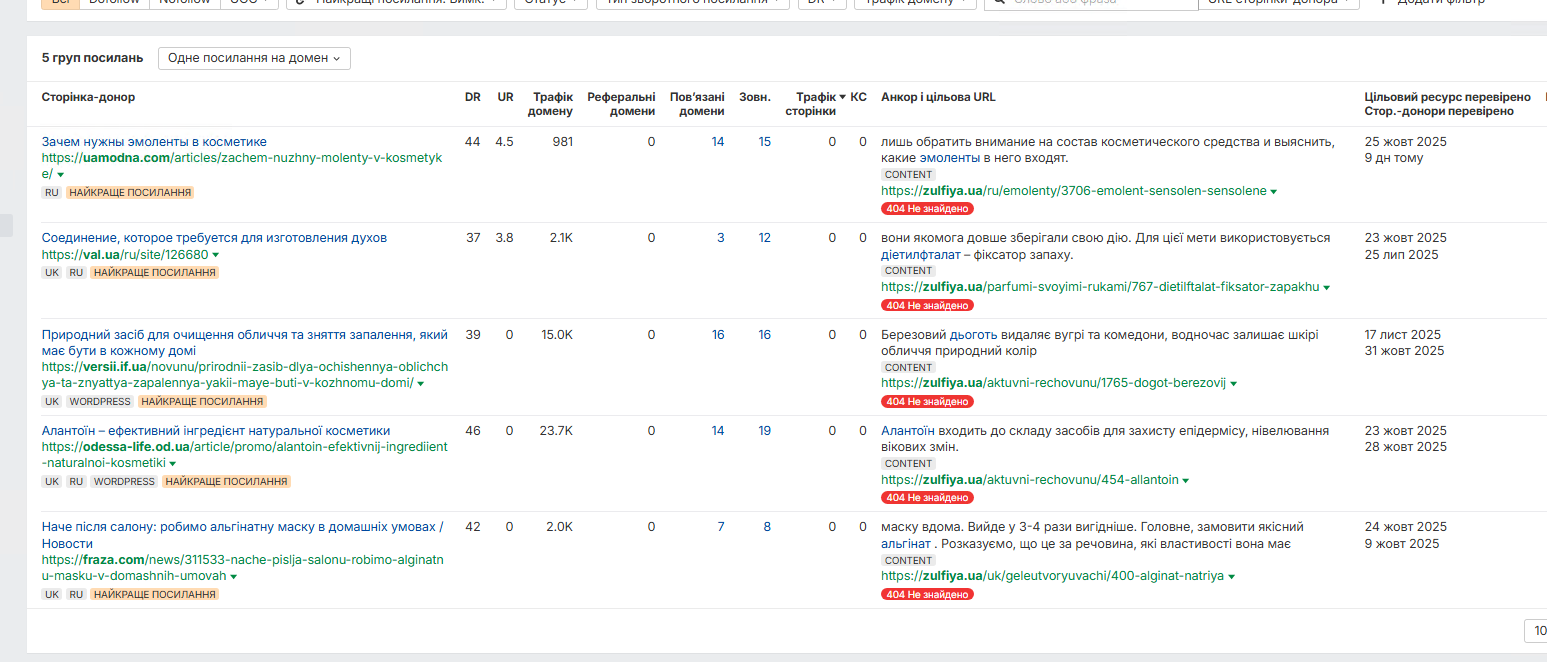Image resolution: width=1547 pixels, height=662 pixels.
Task: Click '5 груп посилань' heading
Action: tap(92, 58)
